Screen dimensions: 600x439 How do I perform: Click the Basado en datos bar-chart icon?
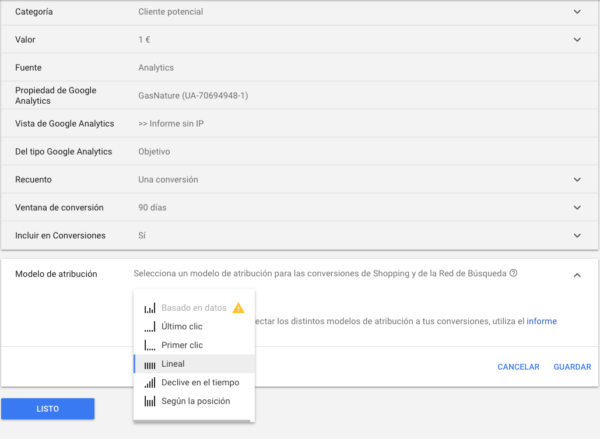(x=150, y=308)
